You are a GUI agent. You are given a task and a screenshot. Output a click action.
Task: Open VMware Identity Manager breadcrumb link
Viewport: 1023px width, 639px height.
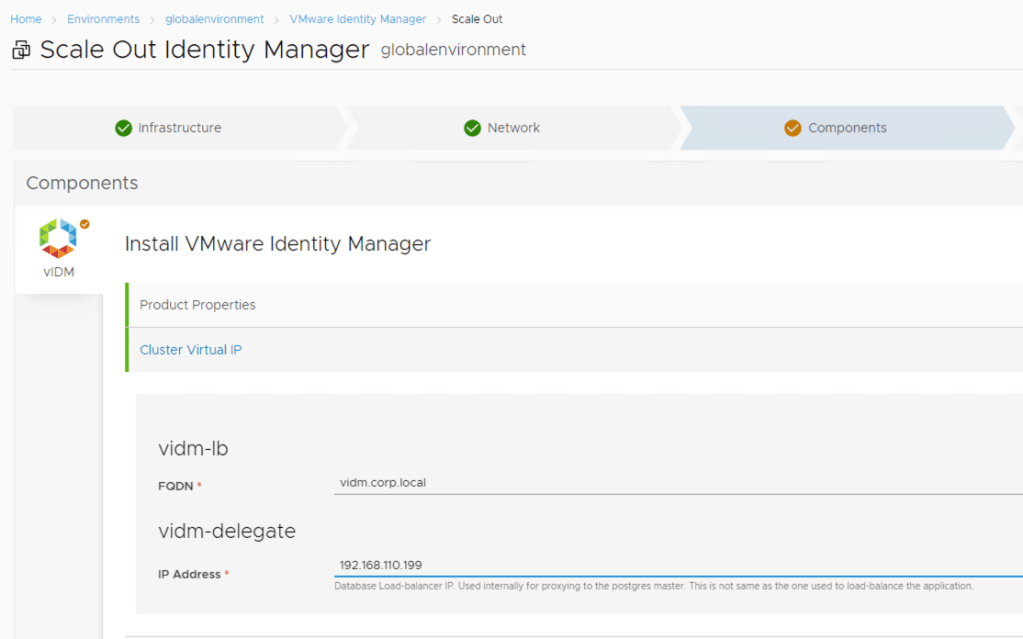pyautogui.click(x=357, y=19)
